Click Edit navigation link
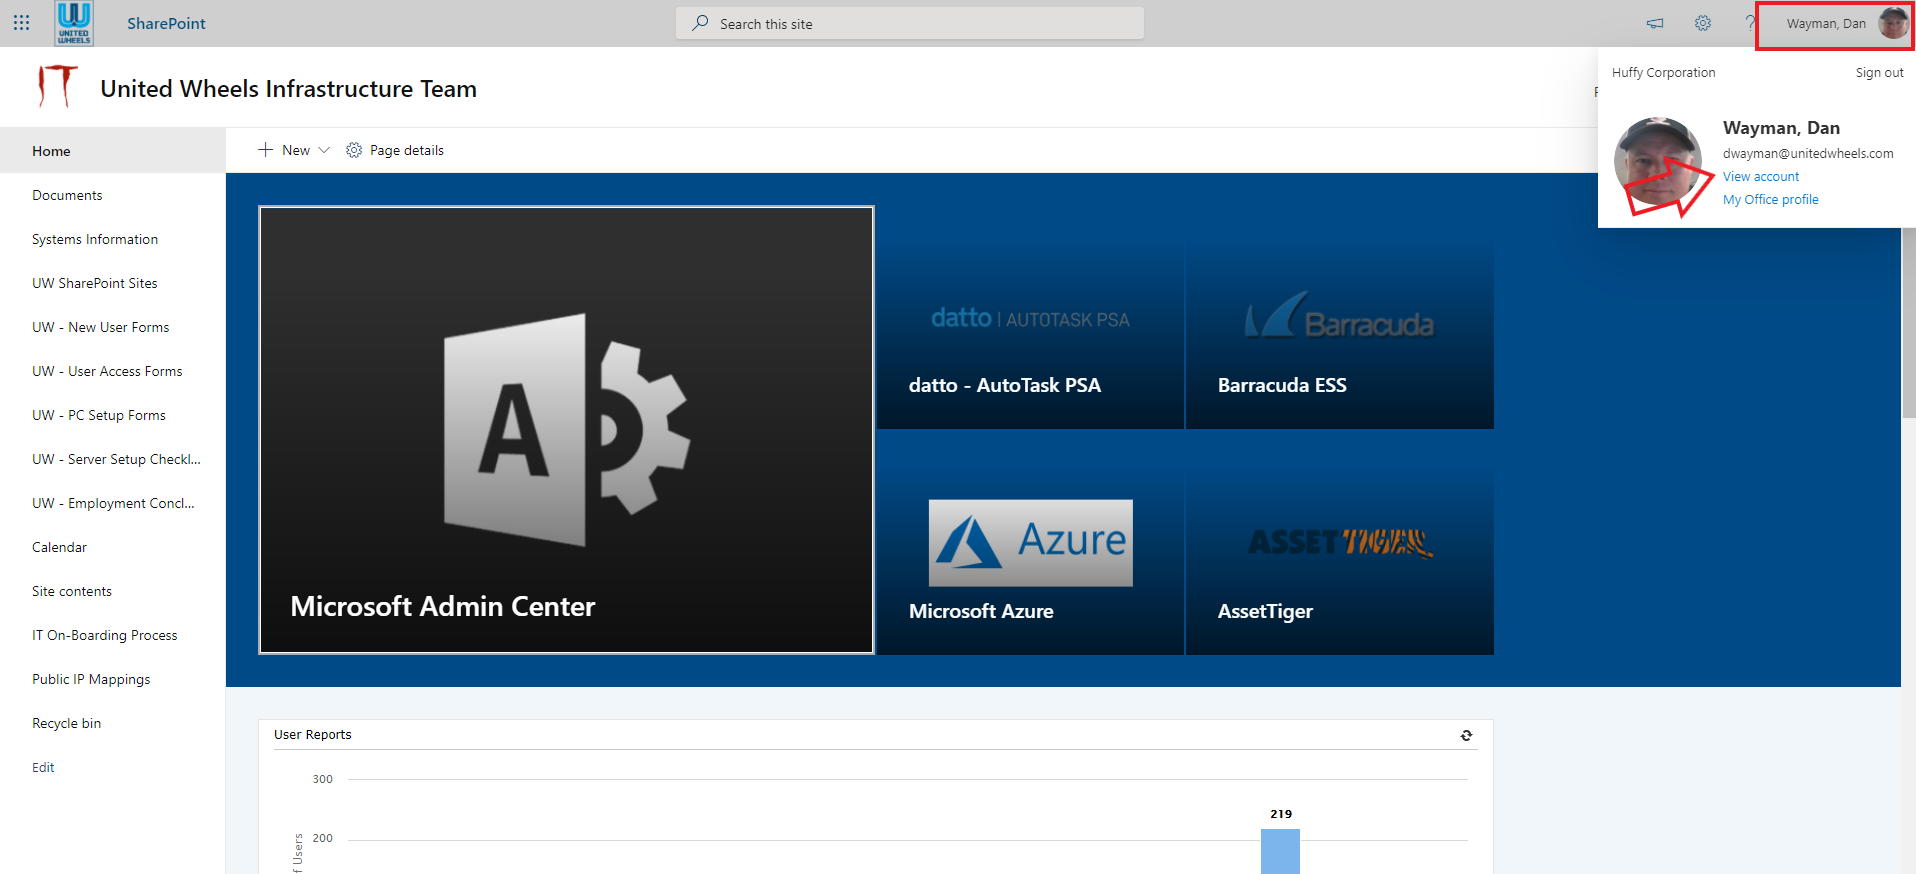The height and width of the screenshot is (874, 1916). 43,767
